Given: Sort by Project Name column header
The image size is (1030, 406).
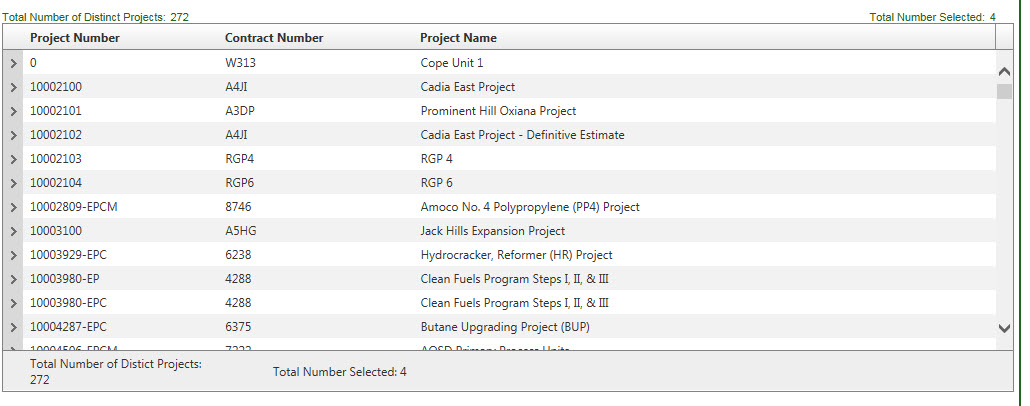Looking at the screenshot, I should click(x=458, y=38).
